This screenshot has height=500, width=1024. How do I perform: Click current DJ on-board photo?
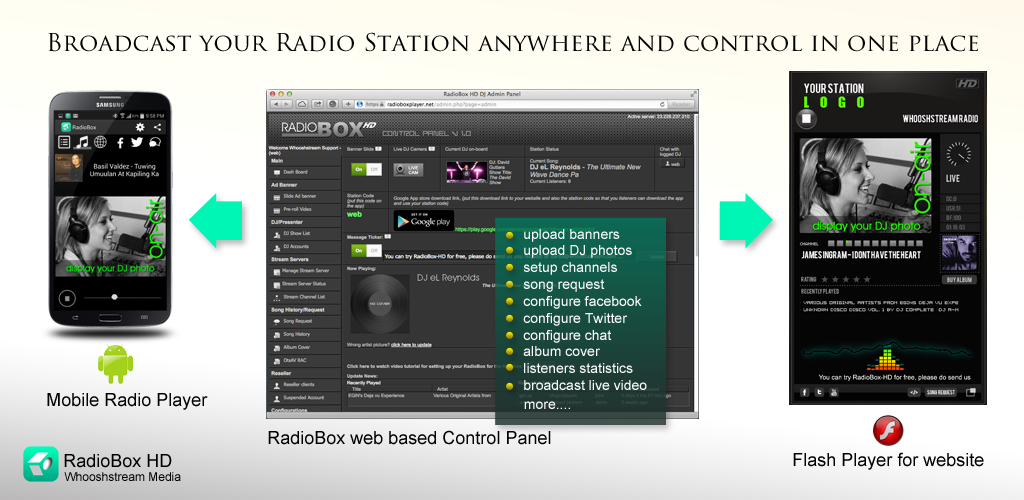[x=466, y=172]
